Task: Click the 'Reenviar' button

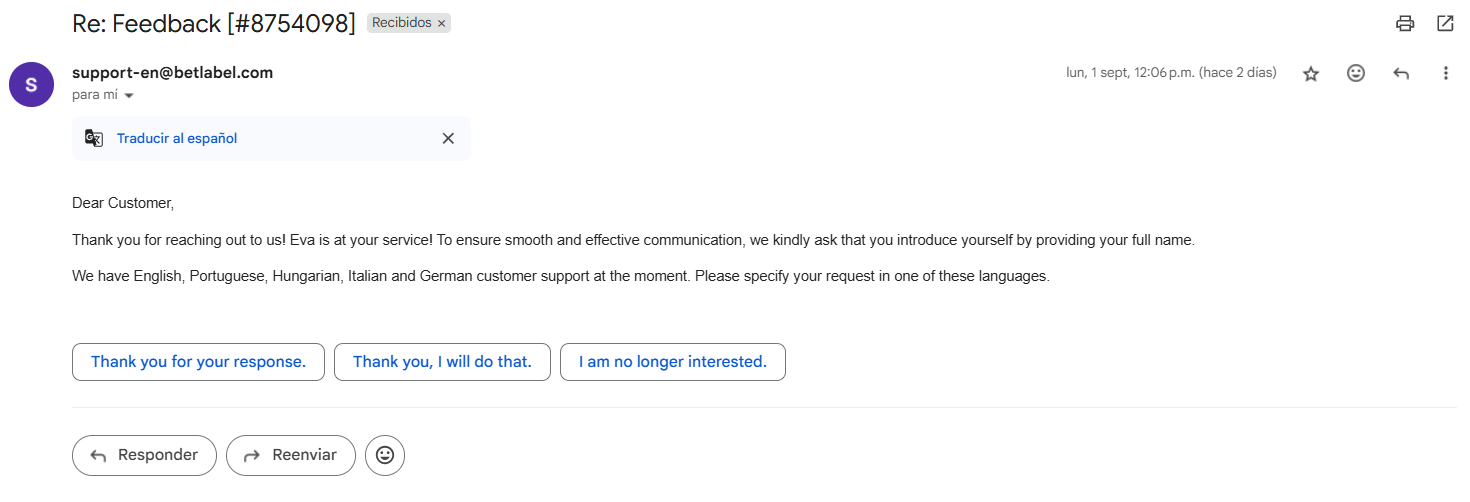Action: pyautogui.click(x=290, y=455)
